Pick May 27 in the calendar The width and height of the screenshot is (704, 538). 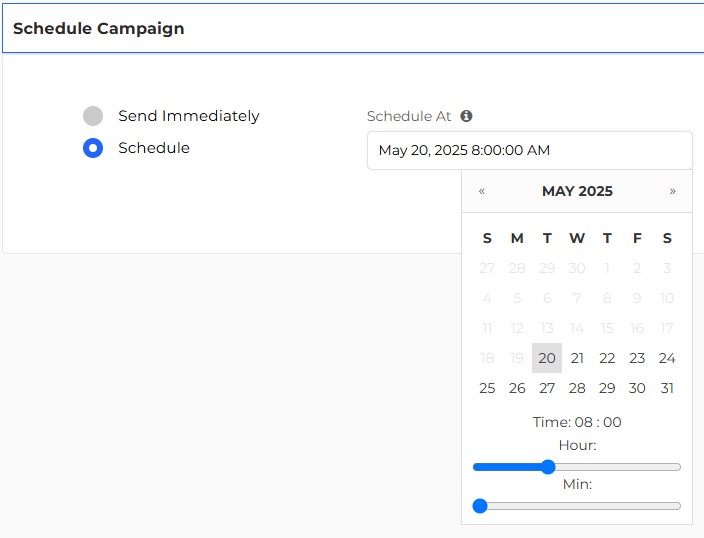click(x=547, y=388)
